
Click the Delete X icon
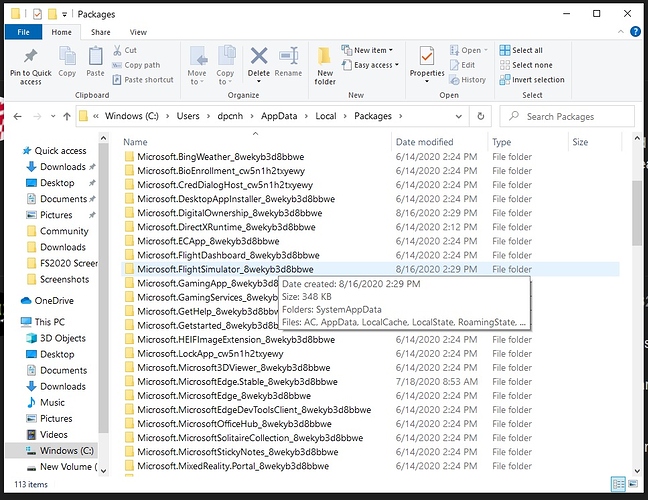(x=259, y=56)
